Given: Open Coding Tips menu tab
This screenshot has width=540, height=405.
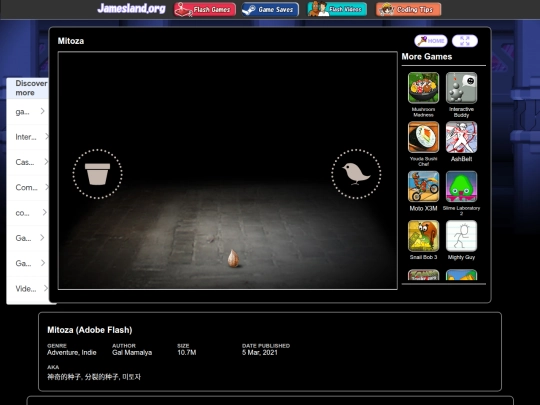Looking at the screenshot, I should [408, 9].
